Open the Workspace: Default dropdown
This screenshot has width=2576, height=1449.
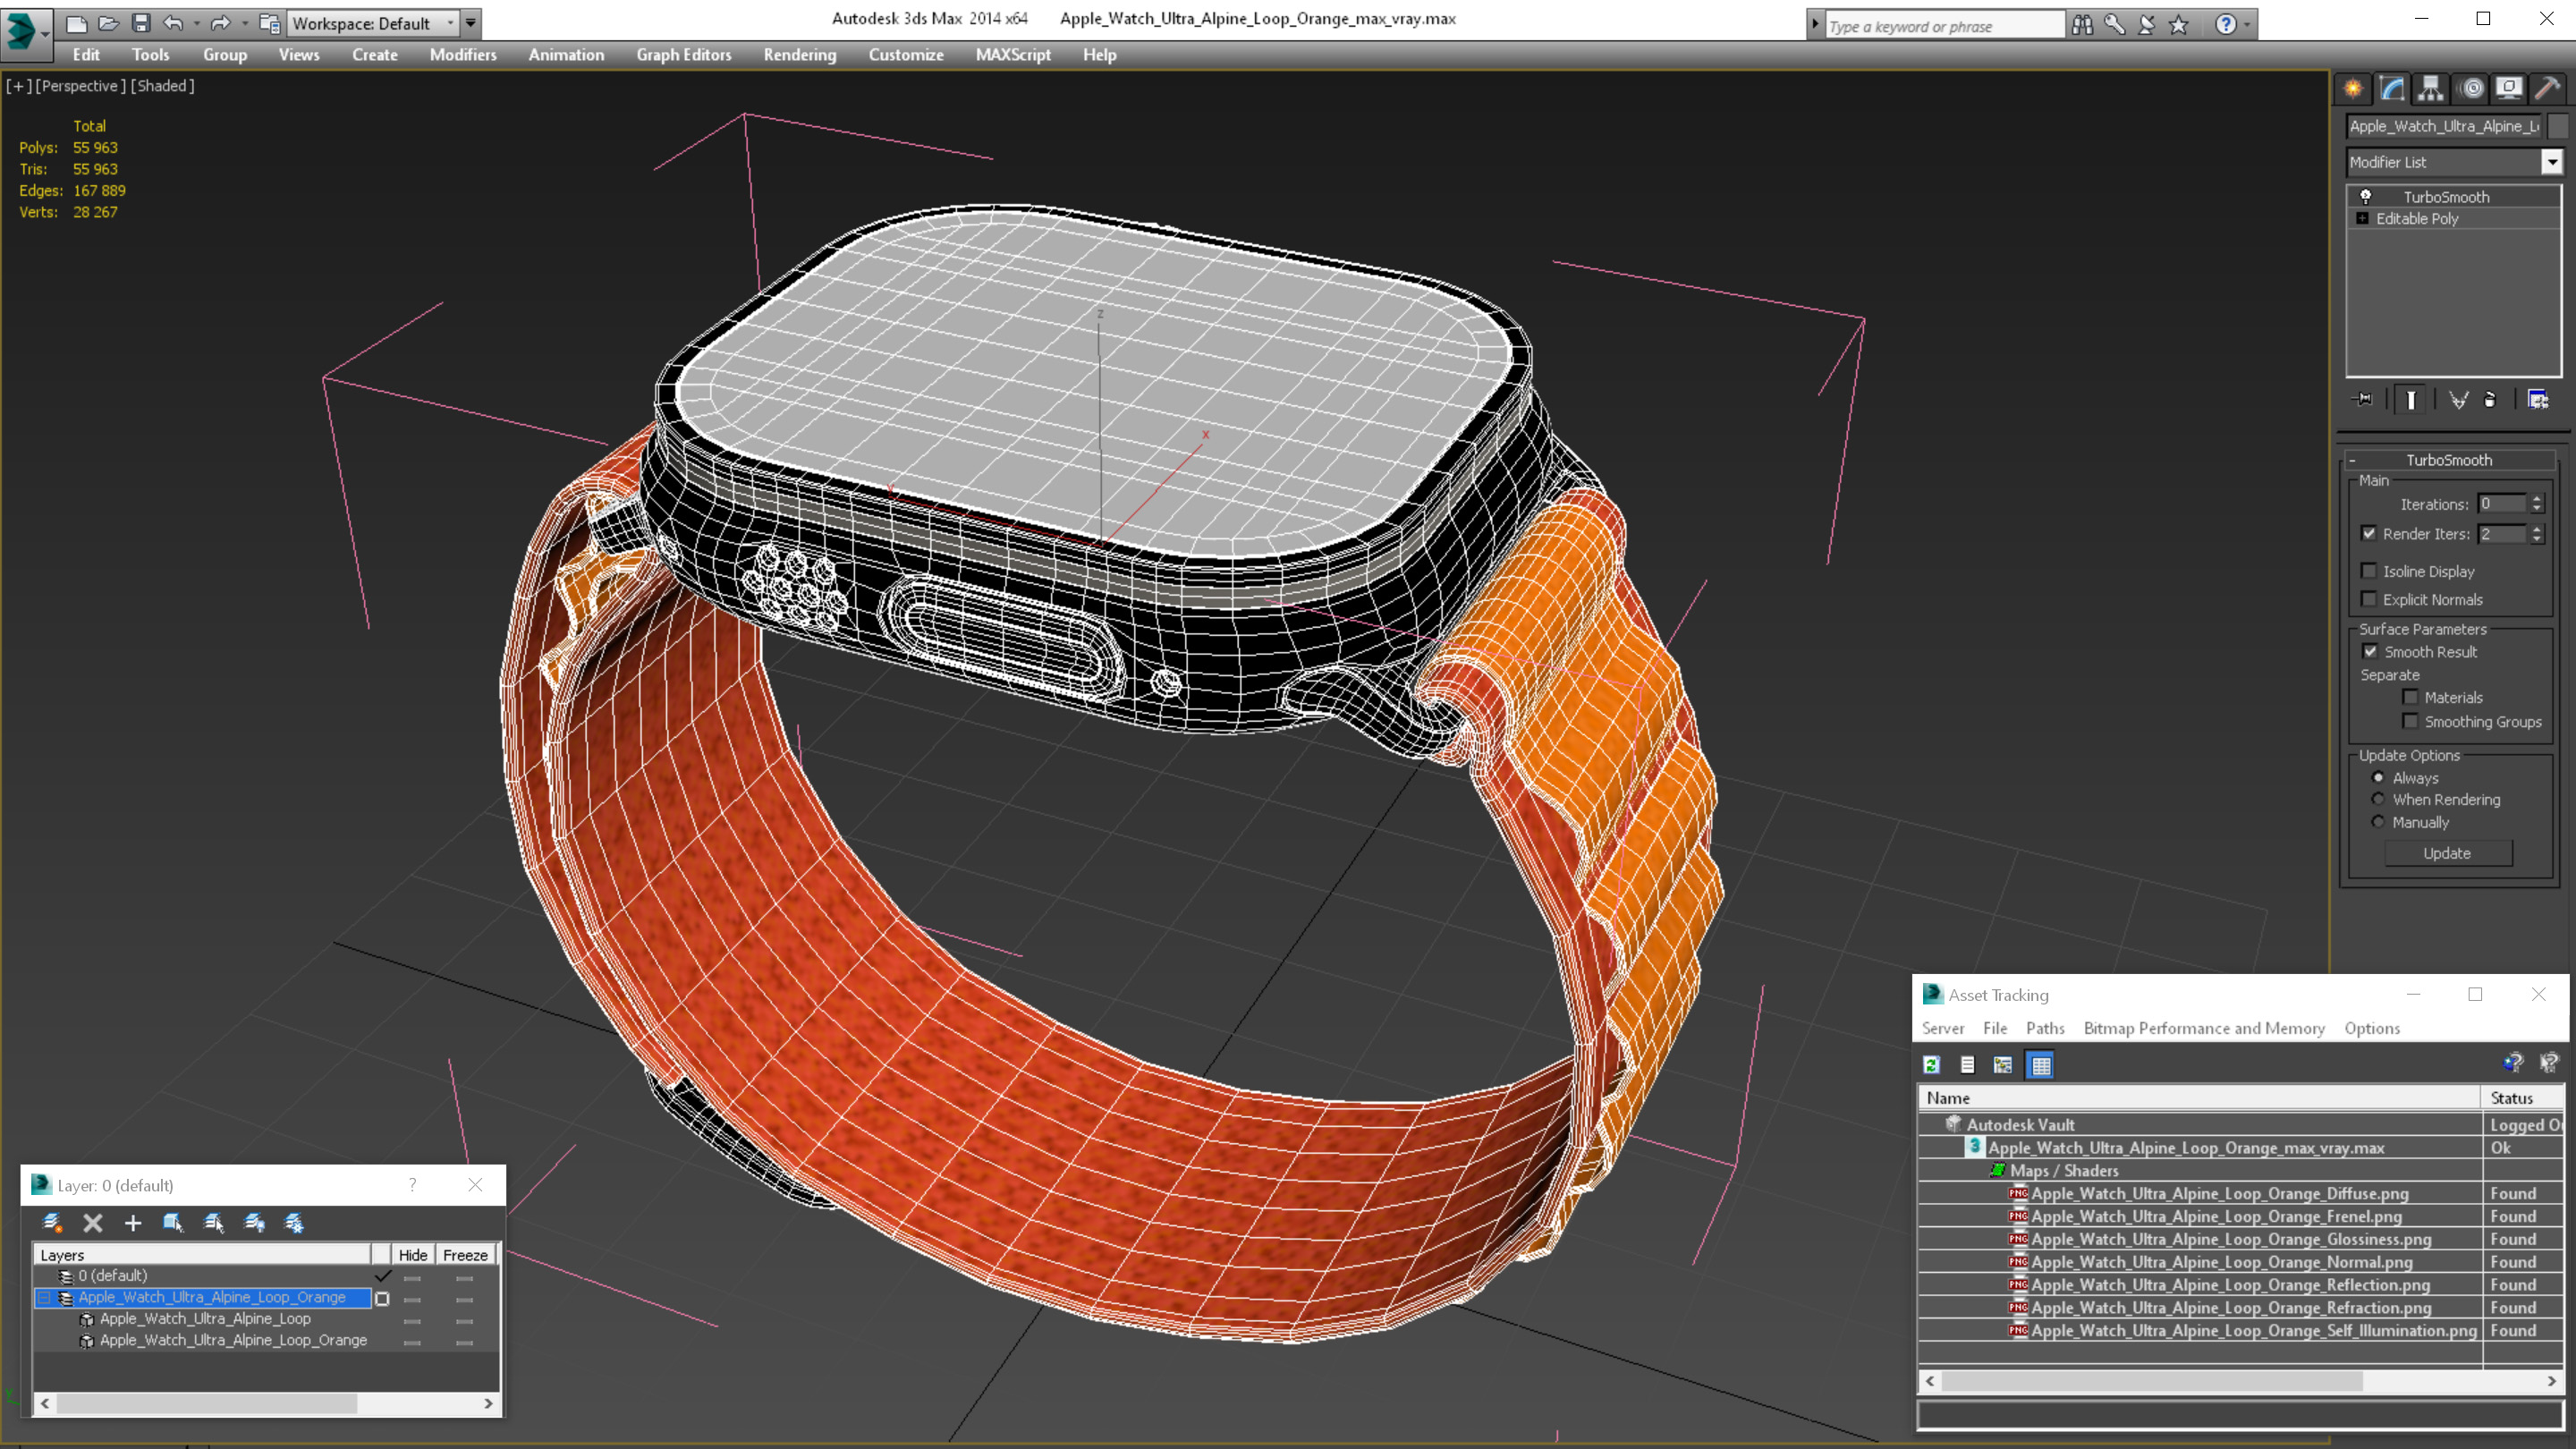tap(372, 23)
